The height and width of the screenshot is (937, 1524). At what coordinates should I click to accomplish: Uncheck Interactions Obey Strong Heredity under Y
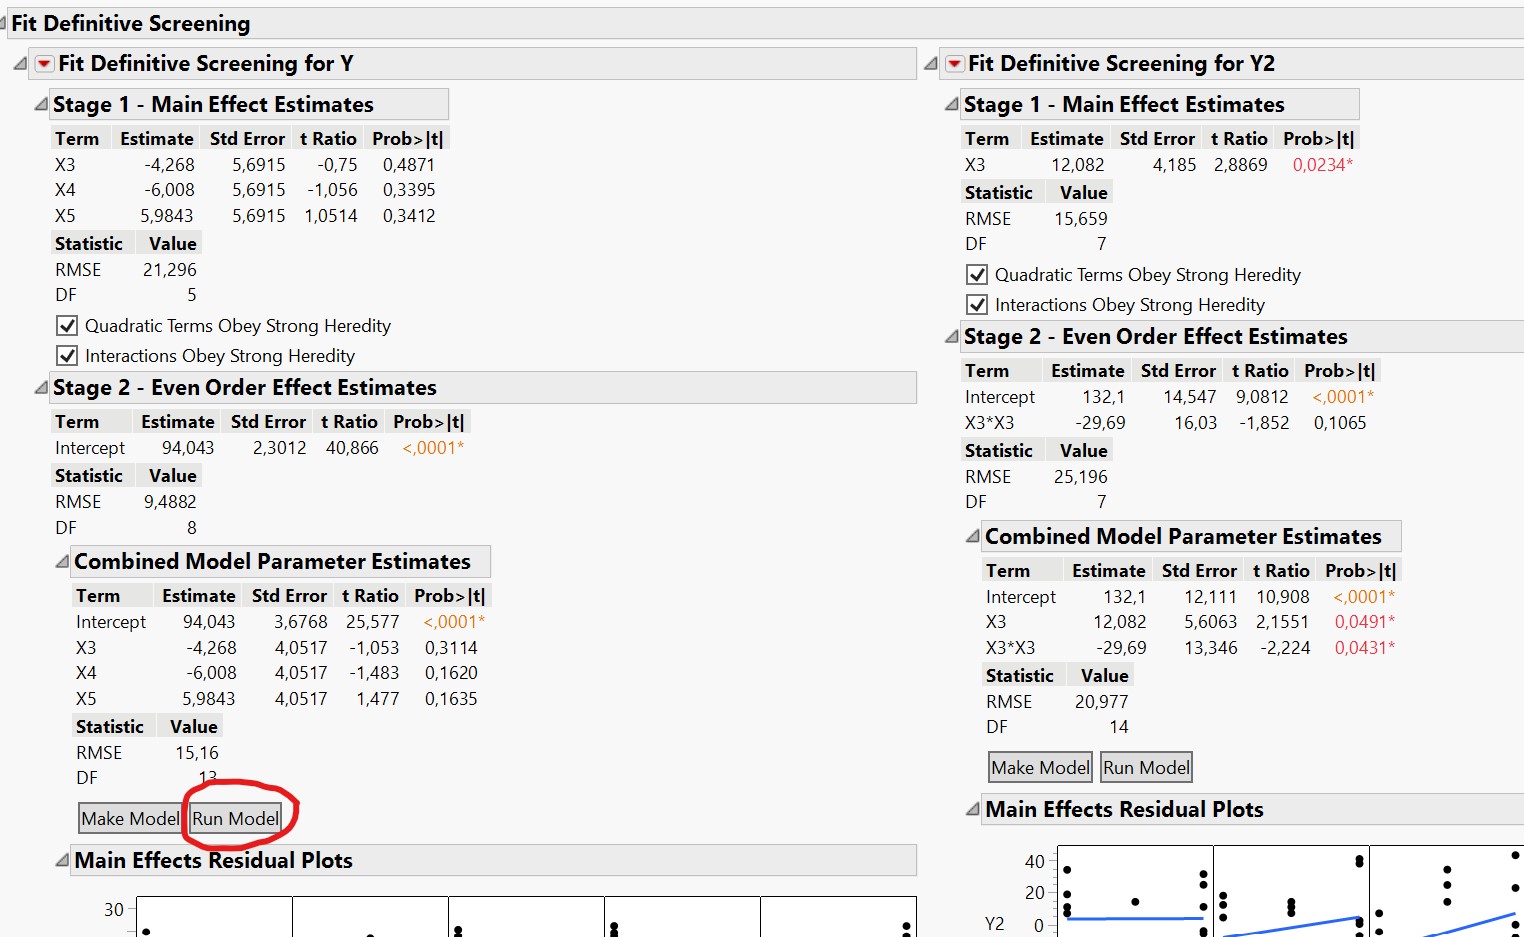67,355
